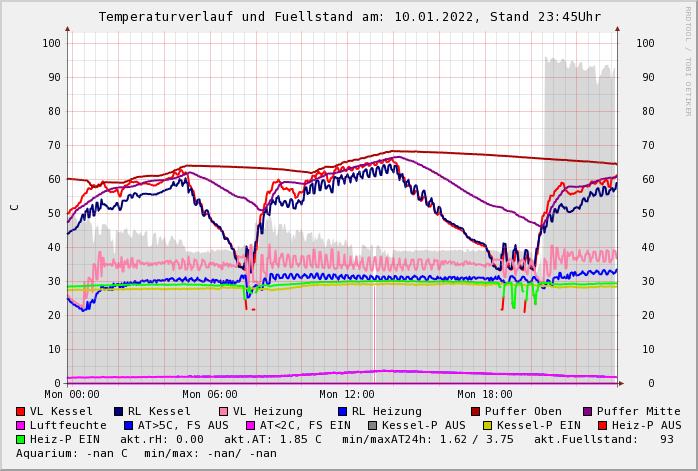The width and height of the screenshot is (698, 471).
Task: Click the Mon 12:00 time axis label
Action: pos(347,395)
